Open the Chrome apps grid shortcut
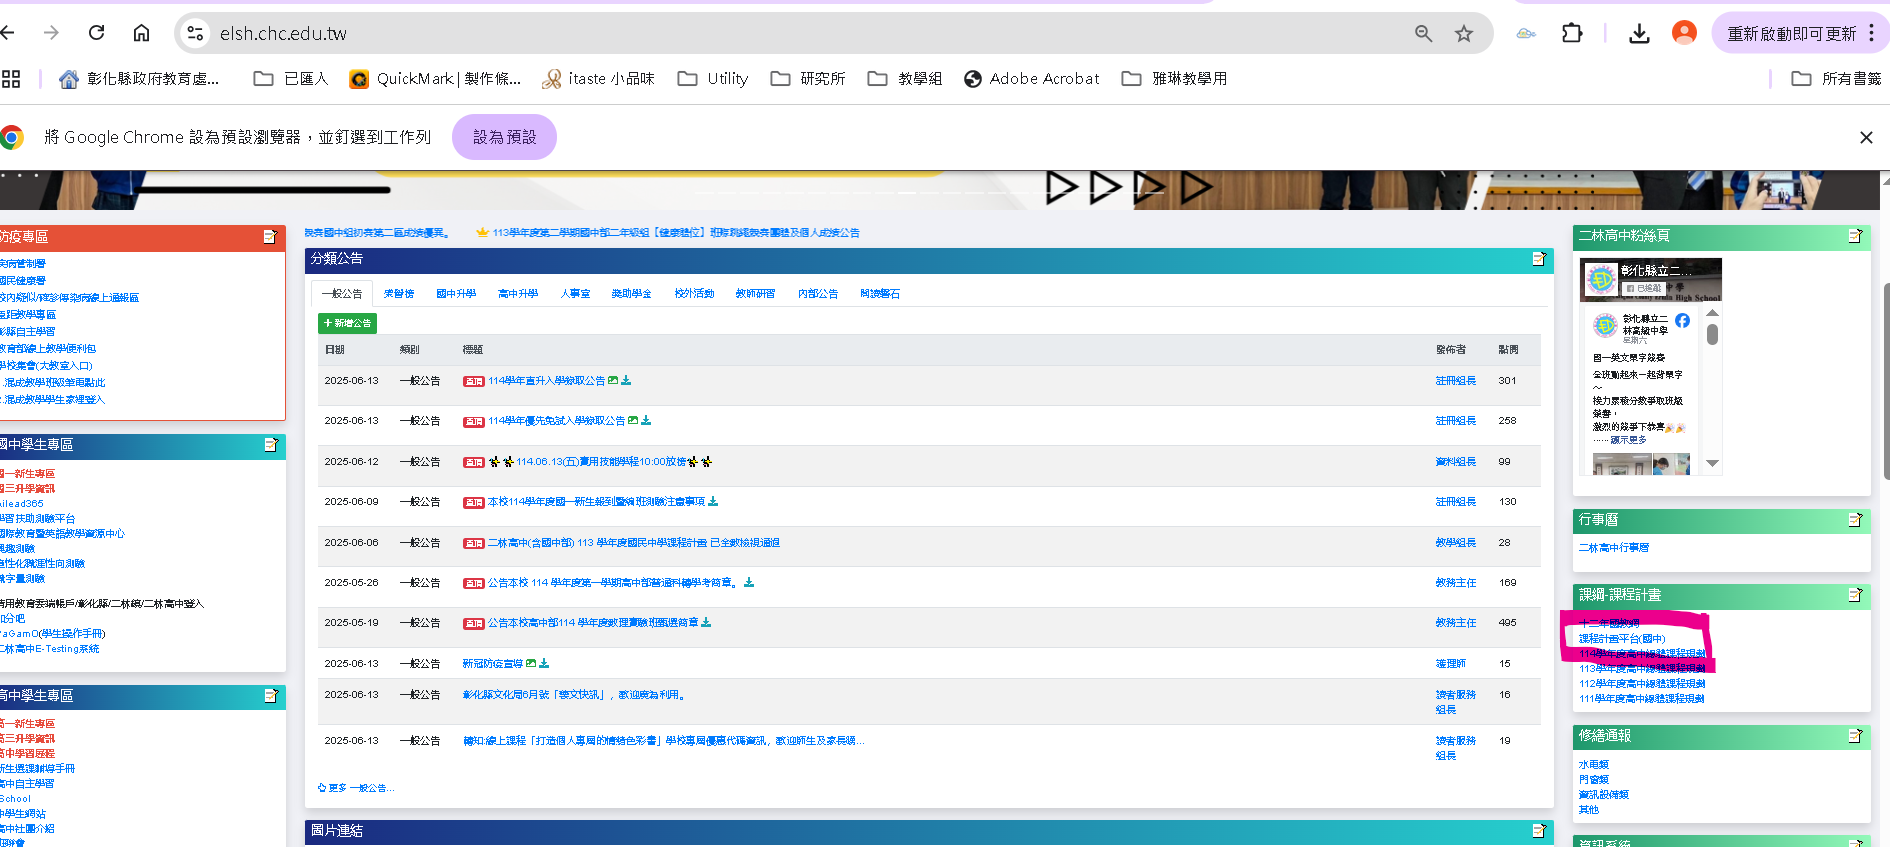The height and width of the screenshot is (847, 1890). (11, 79)
